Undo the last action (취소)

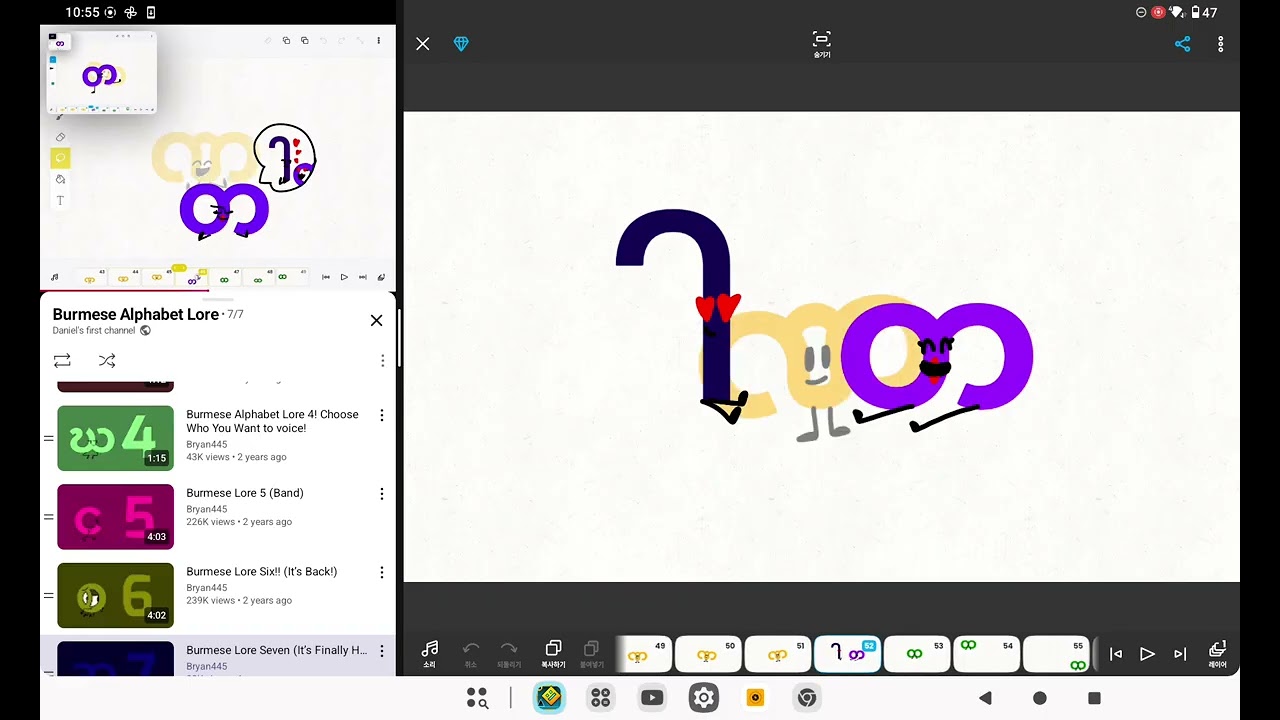coord(471,654)
